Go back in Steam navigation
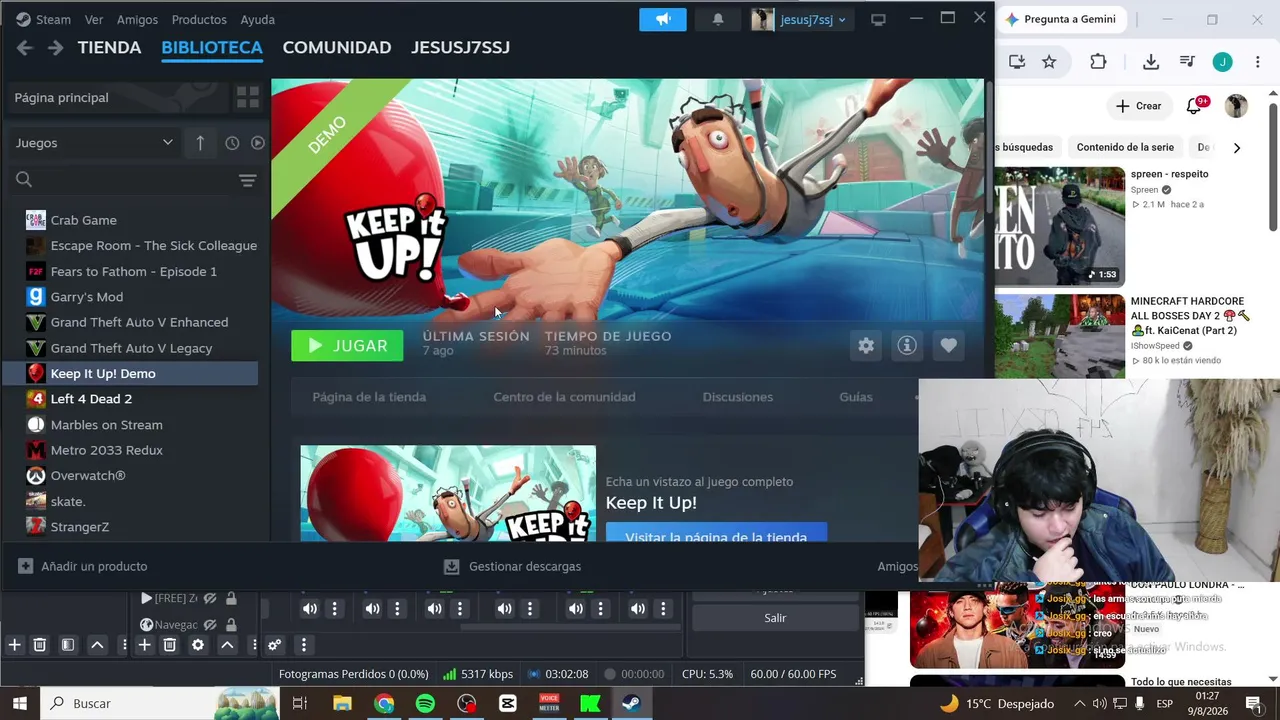The height and width of the screenshot is (720, 1280). [x=25, y=47]
